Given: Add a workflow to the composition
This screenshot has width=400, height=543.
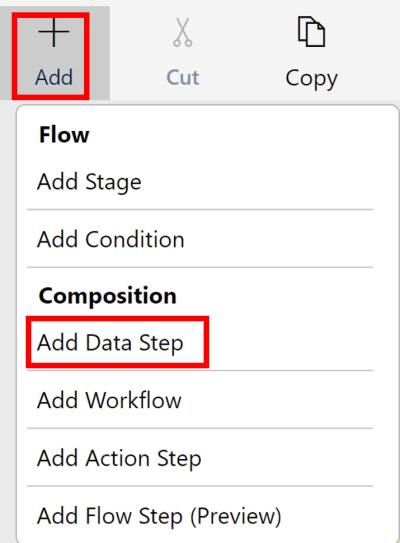Looking at the screenshot, I should click(x=109, y=401).
